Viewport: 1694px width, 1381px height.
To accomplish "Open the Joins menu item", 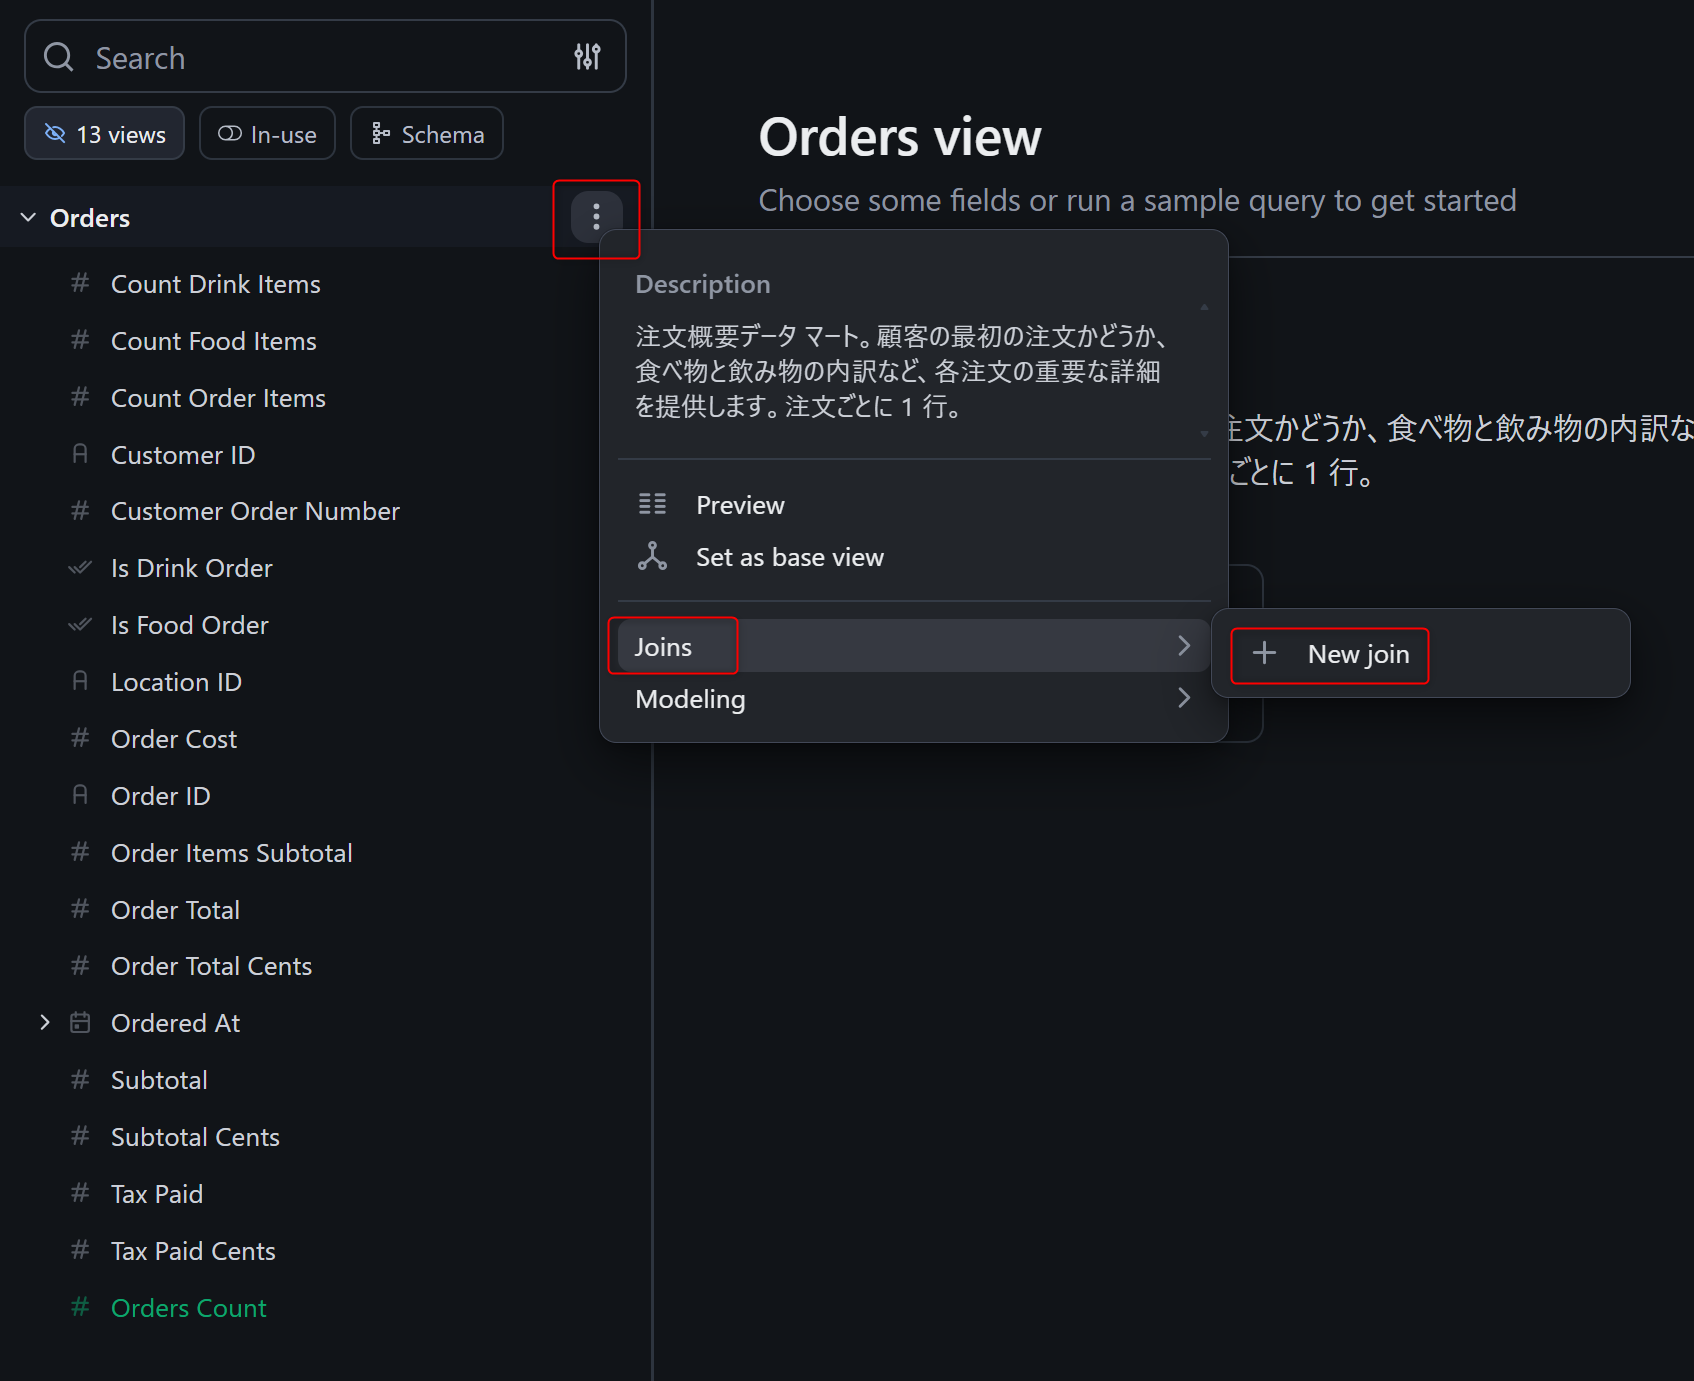I will [663, 647].
